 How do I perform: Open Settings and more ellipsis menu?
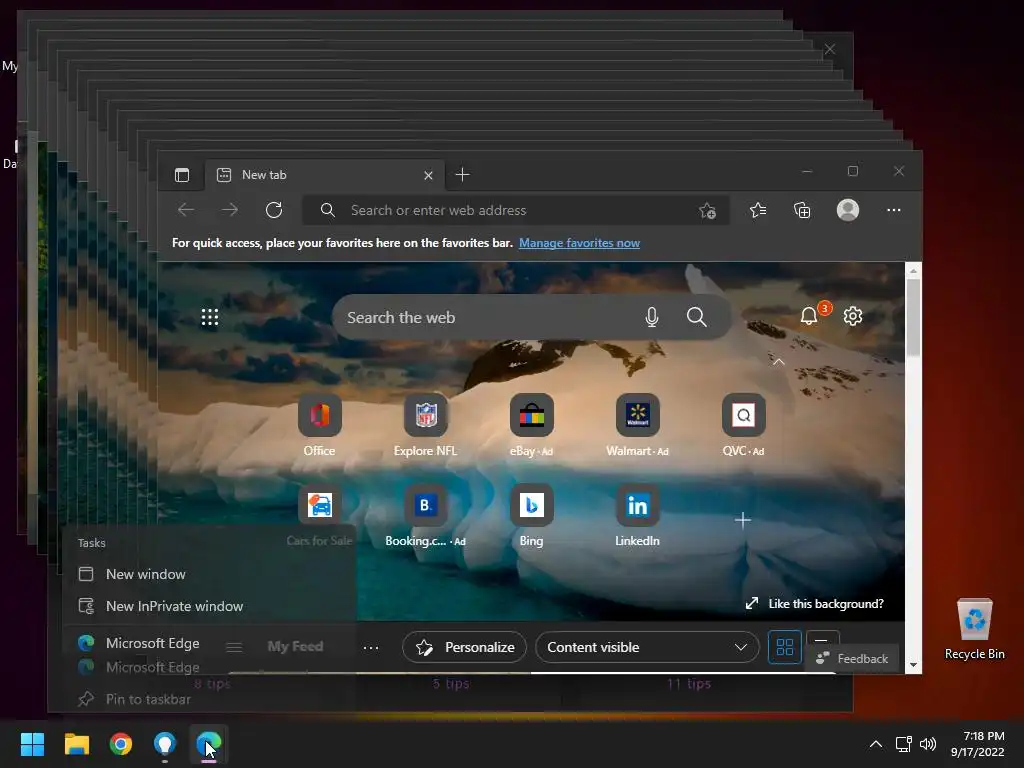[x=893, y=210]
